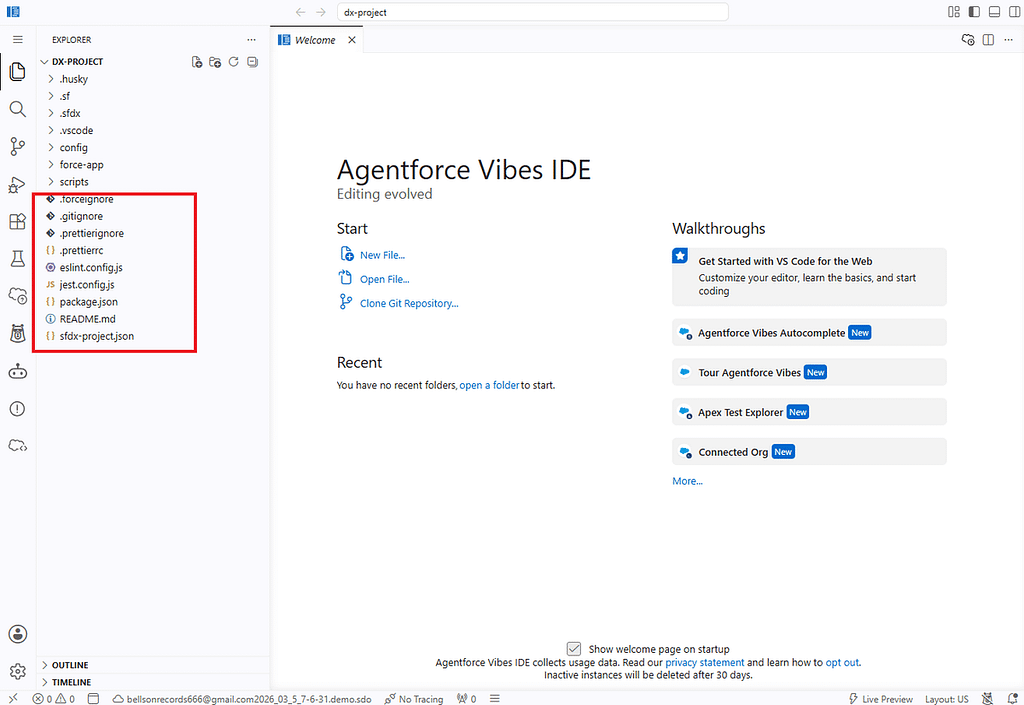The height and width of the screenshot is (705, 1024).
Task: Toggle the primary side bar layout button
Action: click(x=974, y=12)
